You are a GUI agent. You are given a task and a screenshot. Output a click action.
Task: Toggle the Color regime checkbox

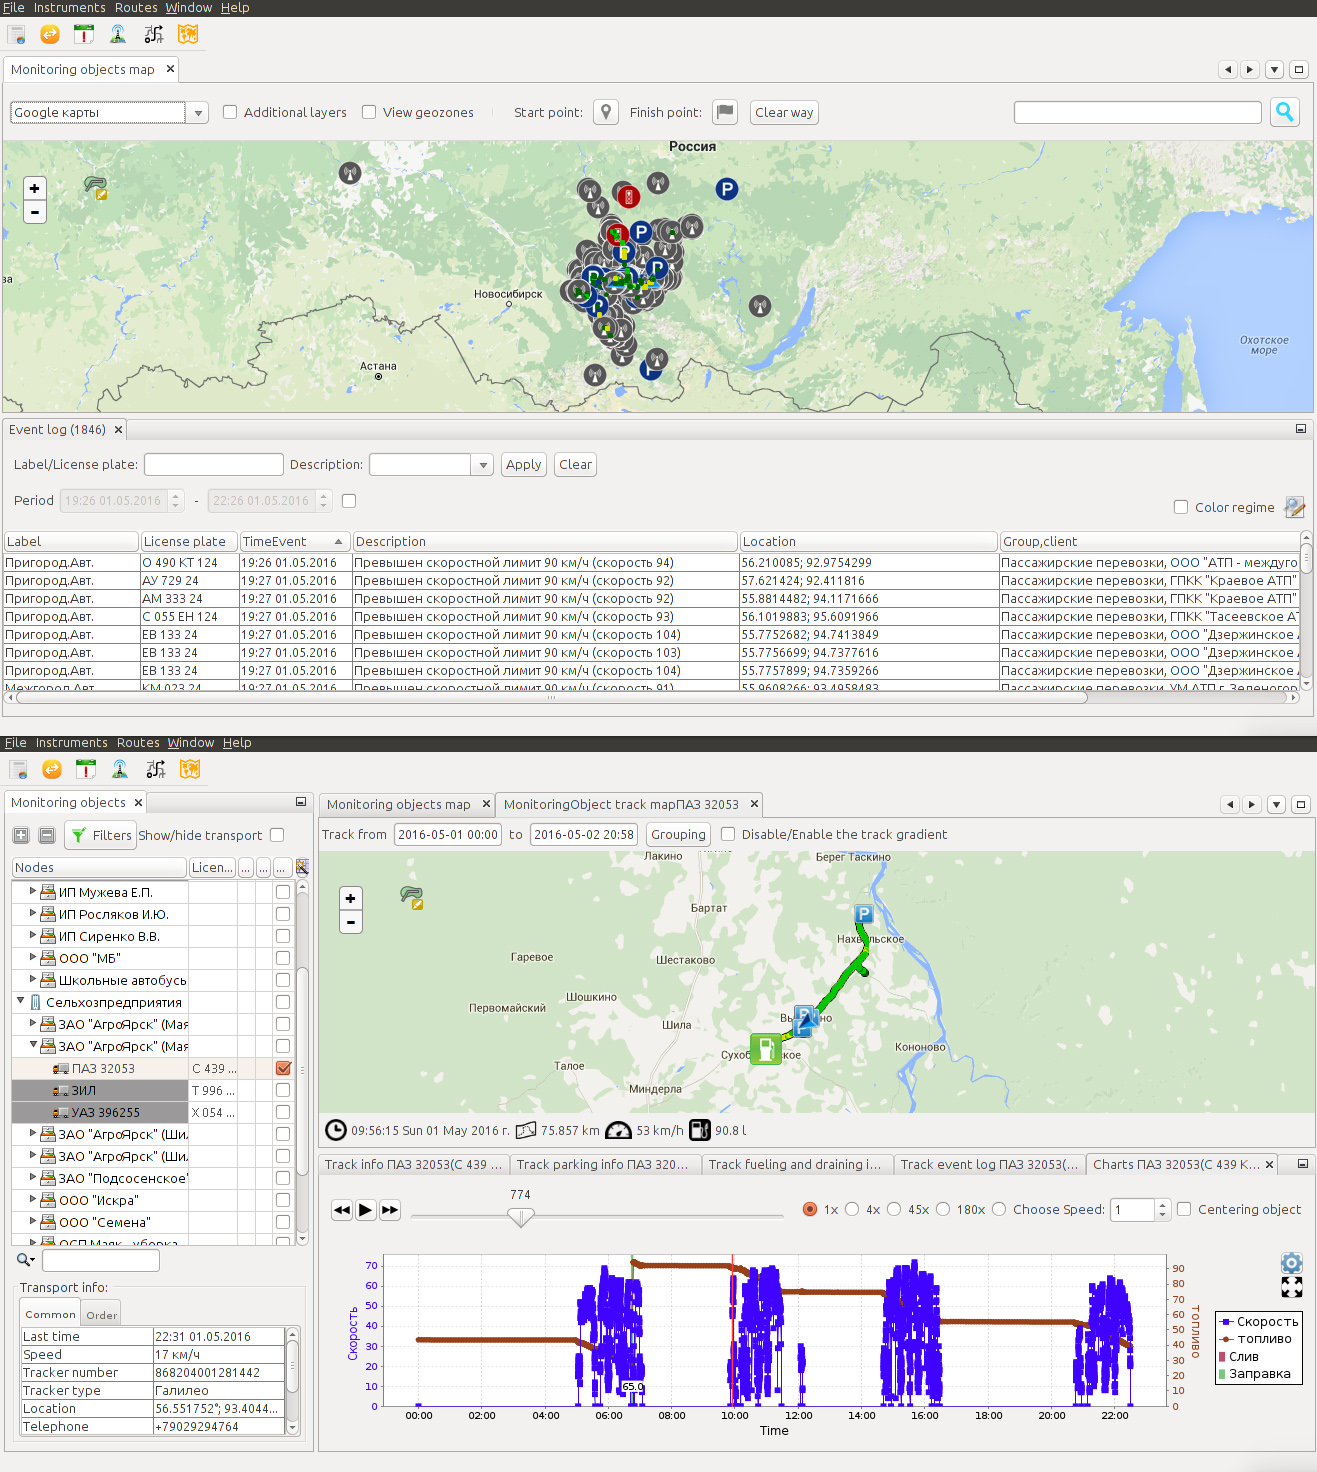pos(1181,507)
